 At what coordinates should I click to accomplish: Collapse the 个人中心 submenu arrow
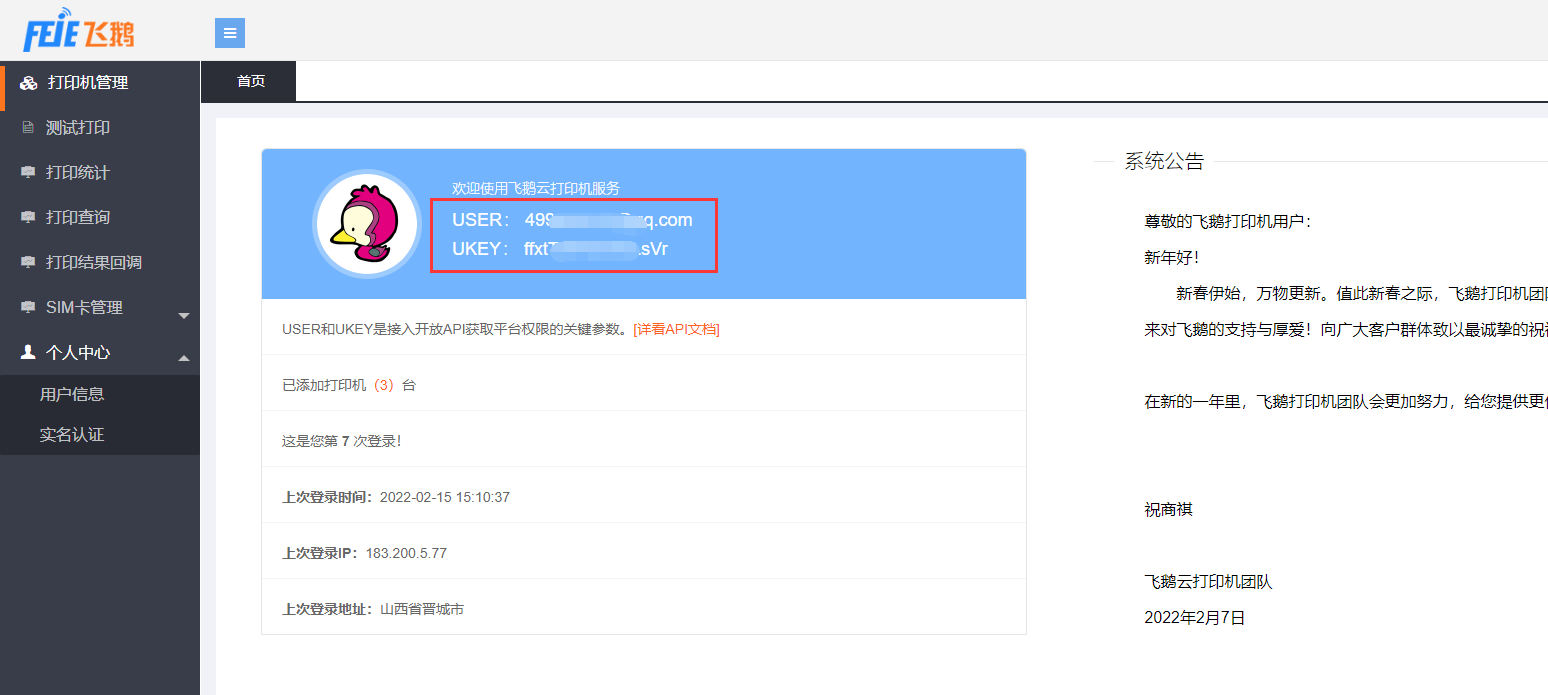click(x=184, y=358)
